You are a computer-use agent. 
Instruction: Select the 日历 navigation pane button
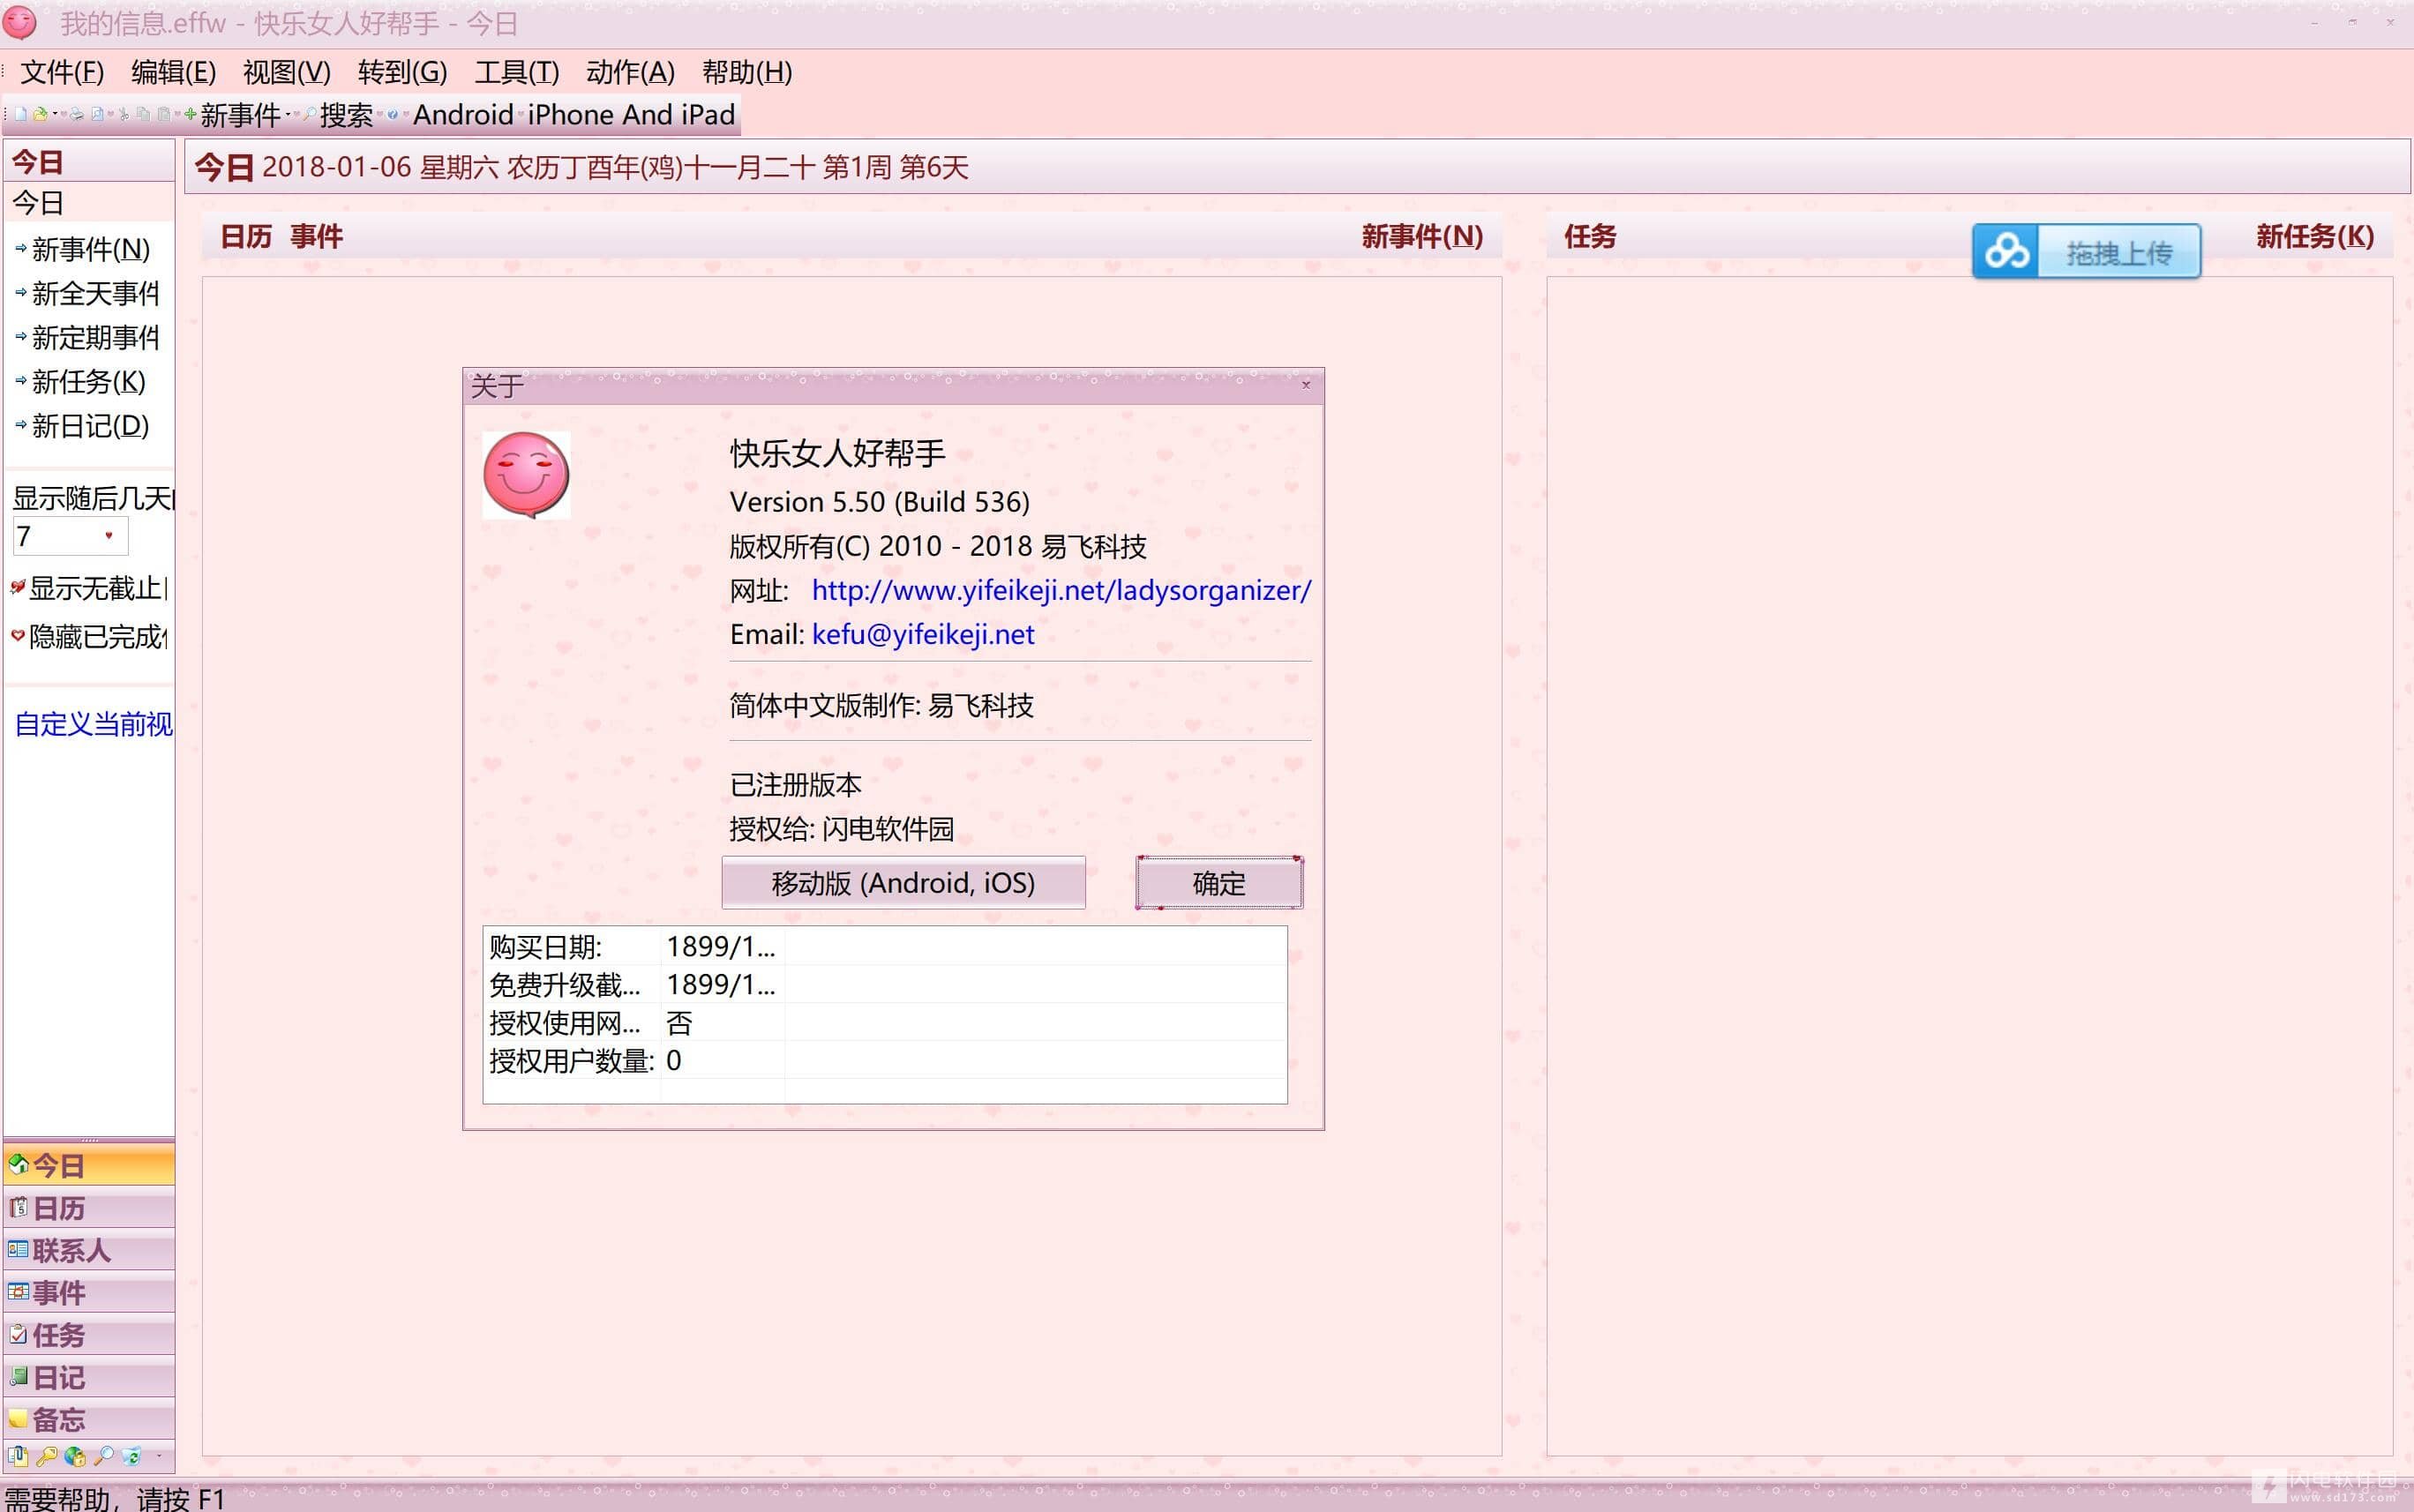tap(89, 1208)
